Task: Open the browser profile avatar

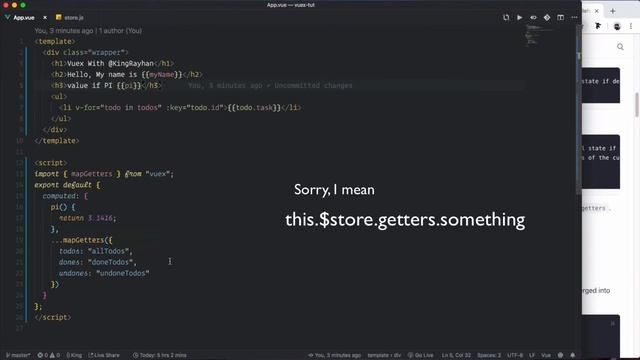Action: [617, 27]
